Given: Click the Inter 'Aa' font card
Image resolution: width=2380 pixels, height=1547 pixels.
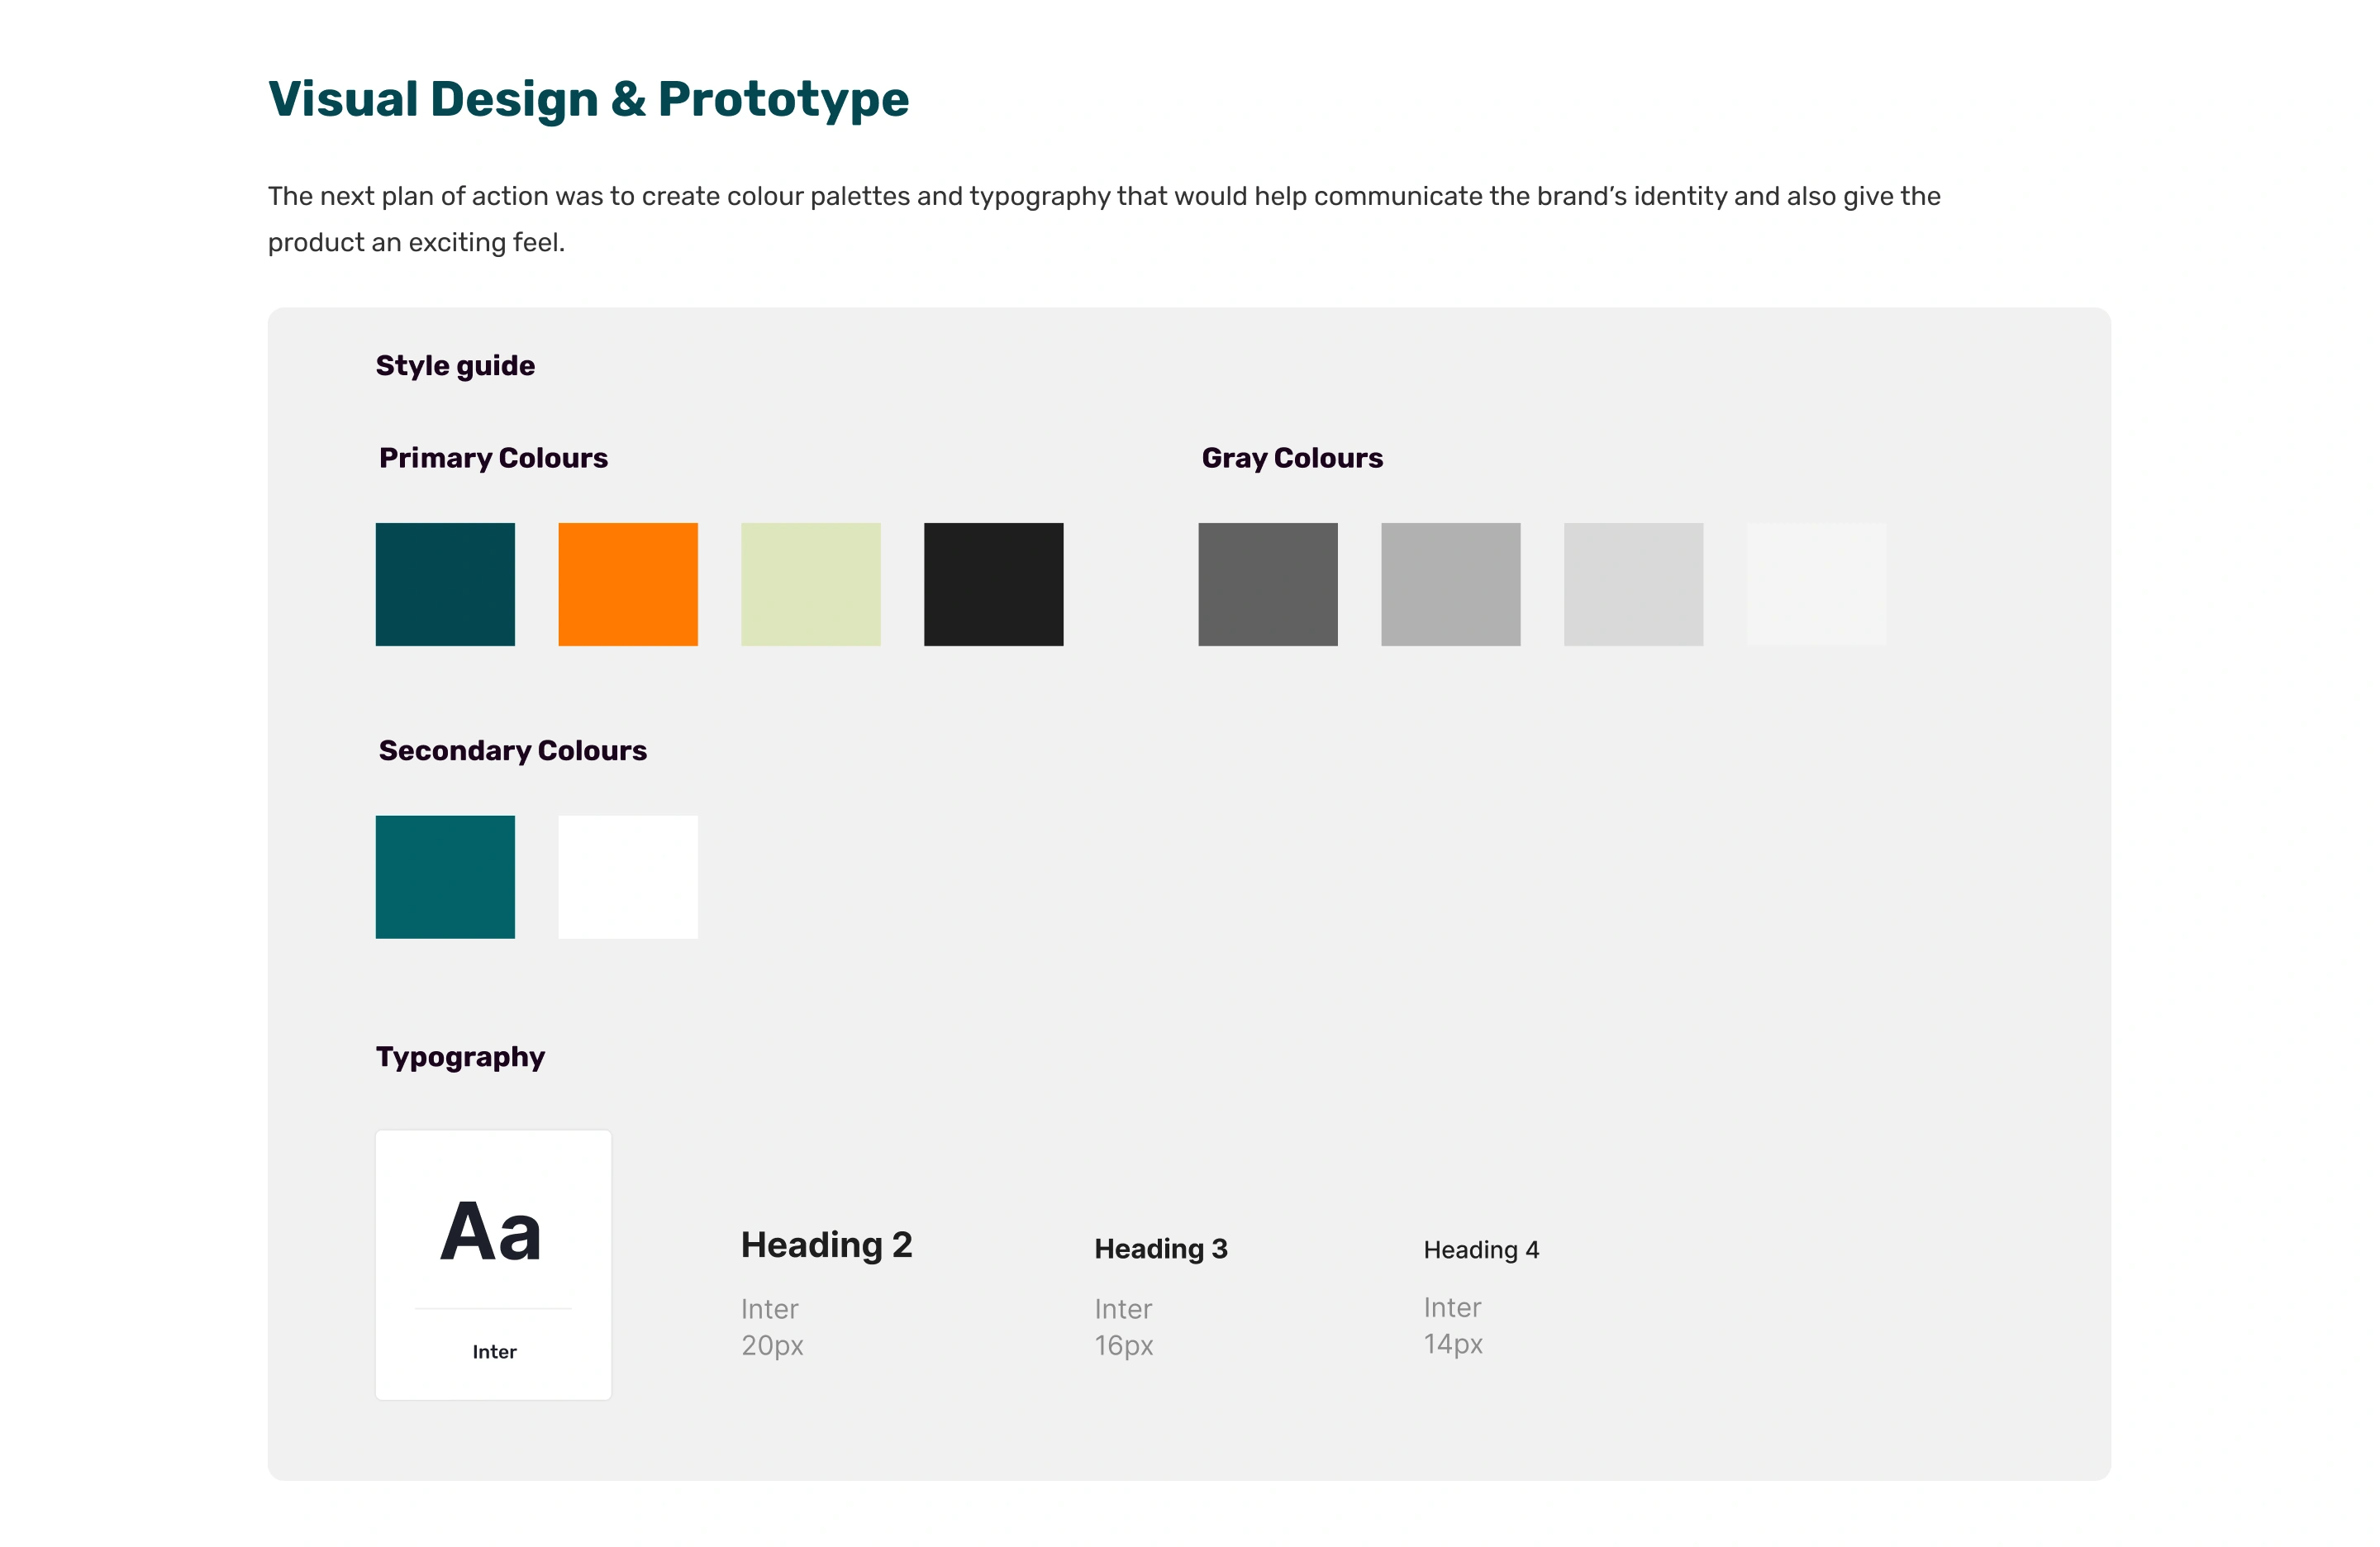Looking at the screenshot, I should [493, 1264].
